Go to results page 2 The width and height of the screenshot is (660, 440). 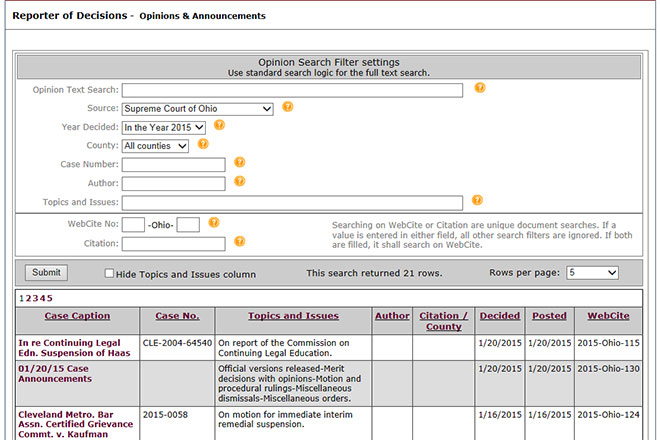click(28, 299)
